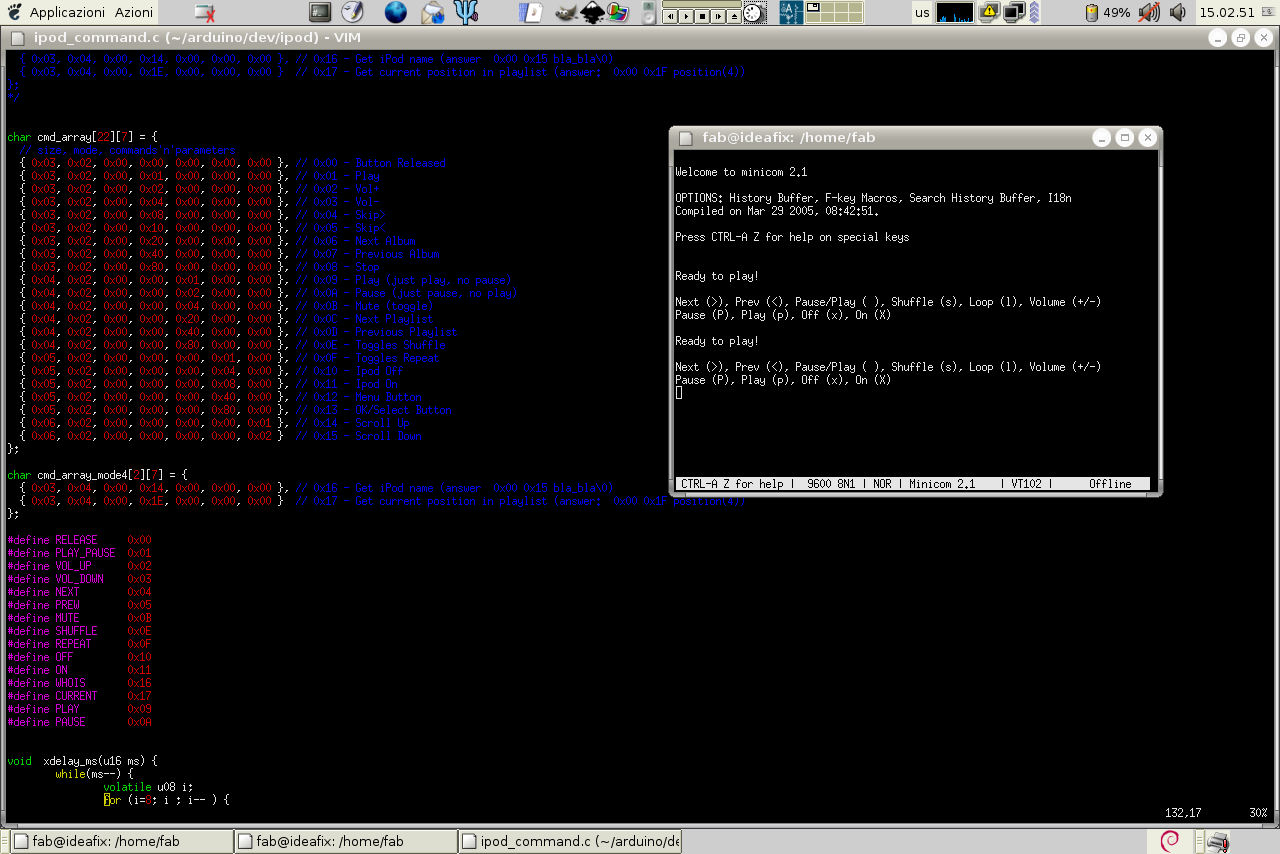This screenshot has height=854, width=1280.
Task: Toggle the muted speaker icon
Action: tap(1149, 13)
